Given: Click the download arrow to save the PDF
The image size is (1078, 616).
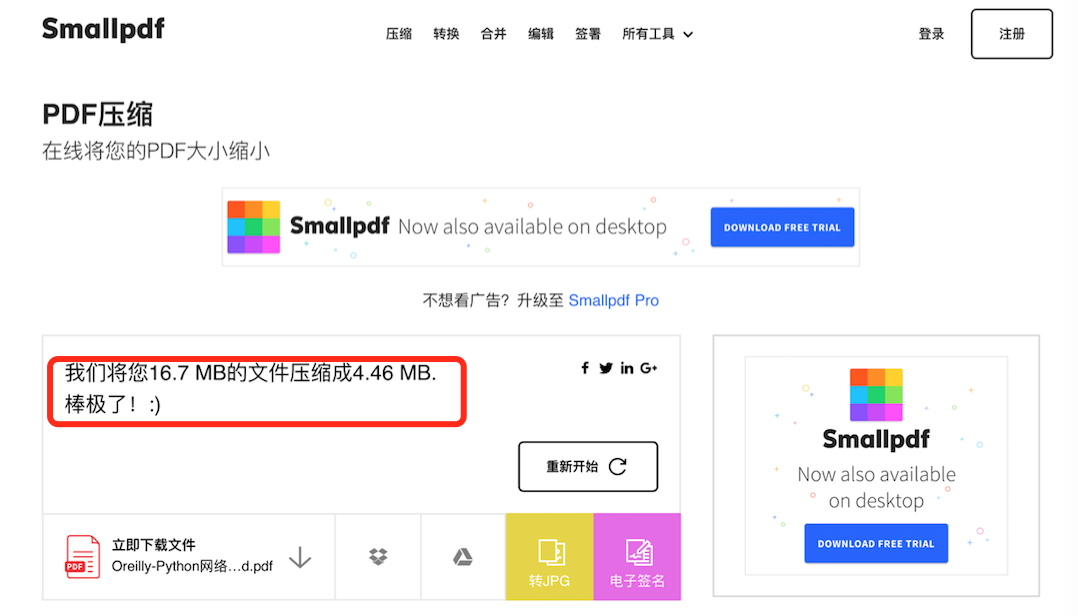Looking at the screenshot, I should click(299, 557).
